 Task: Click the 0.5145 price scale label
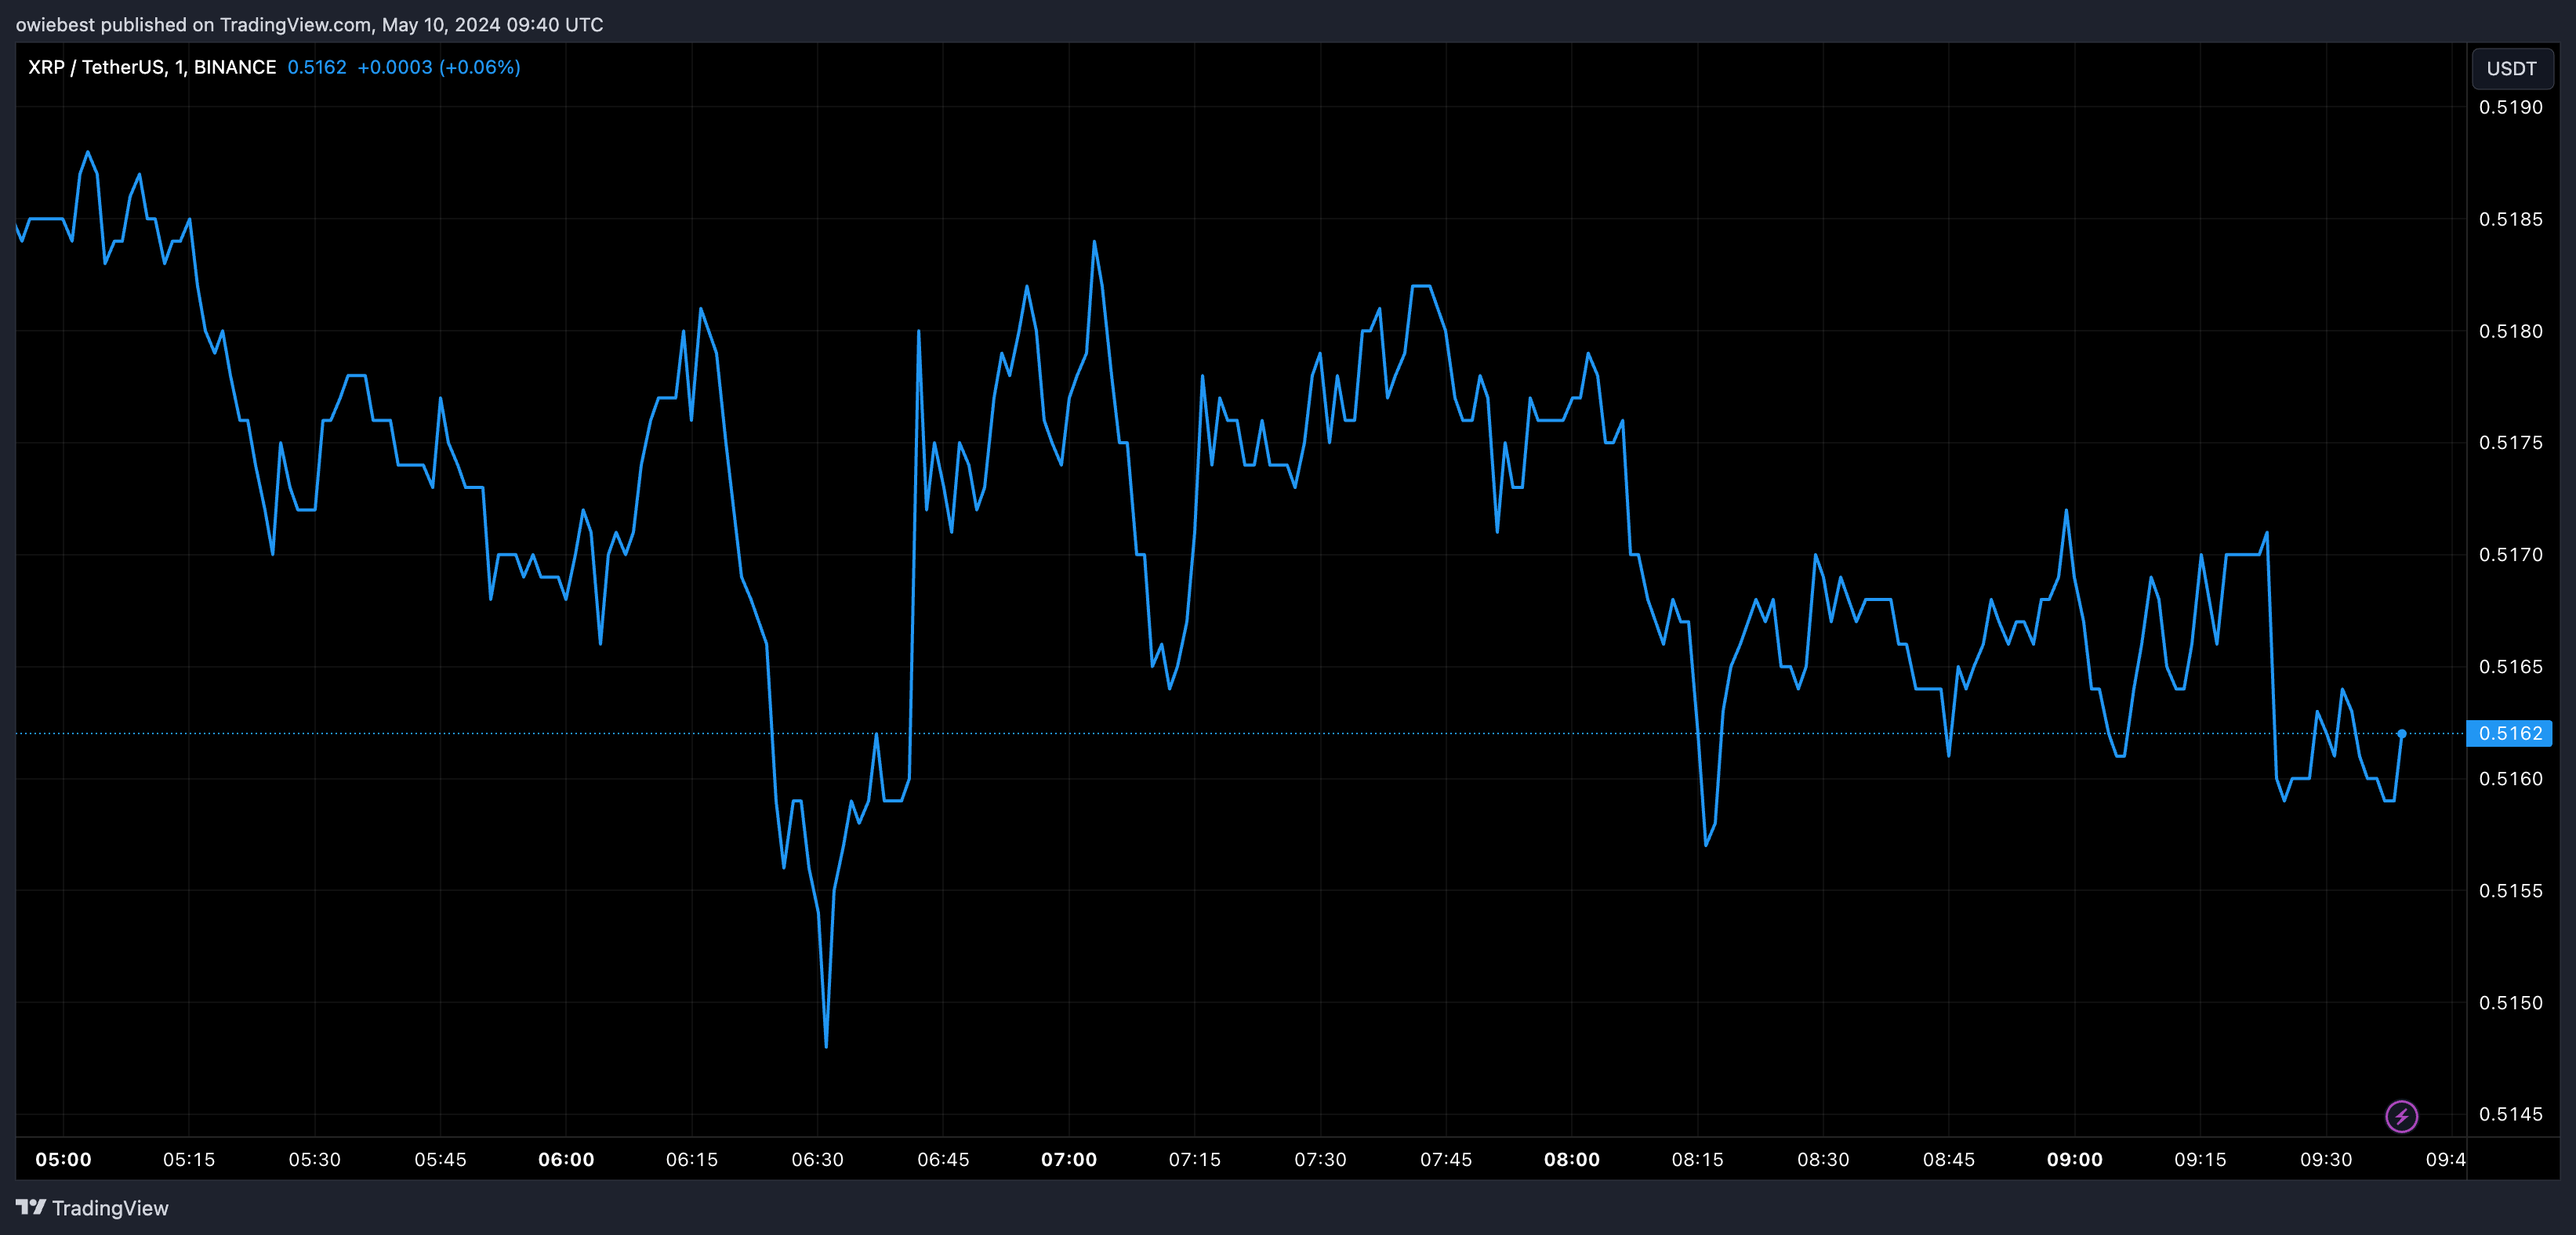point(2510,1114)
